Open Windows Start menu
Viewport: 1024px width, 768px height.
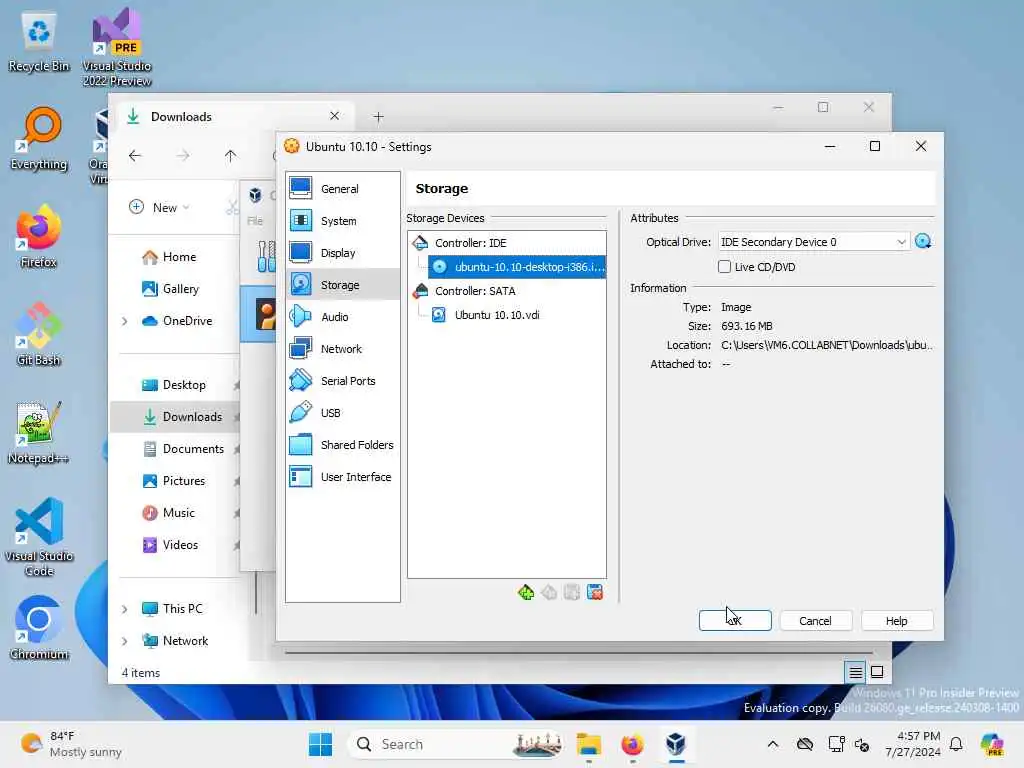pyautogui.click(x=320, y=744)
